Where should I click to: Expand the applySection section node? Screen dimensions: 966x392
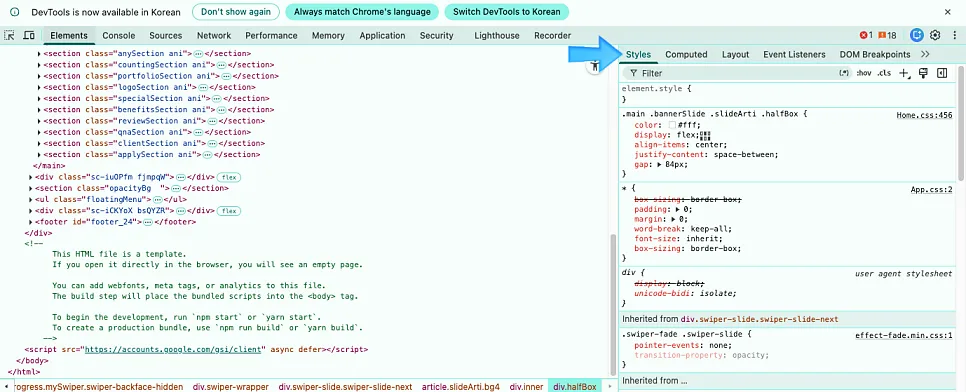(x=39, y=155)
